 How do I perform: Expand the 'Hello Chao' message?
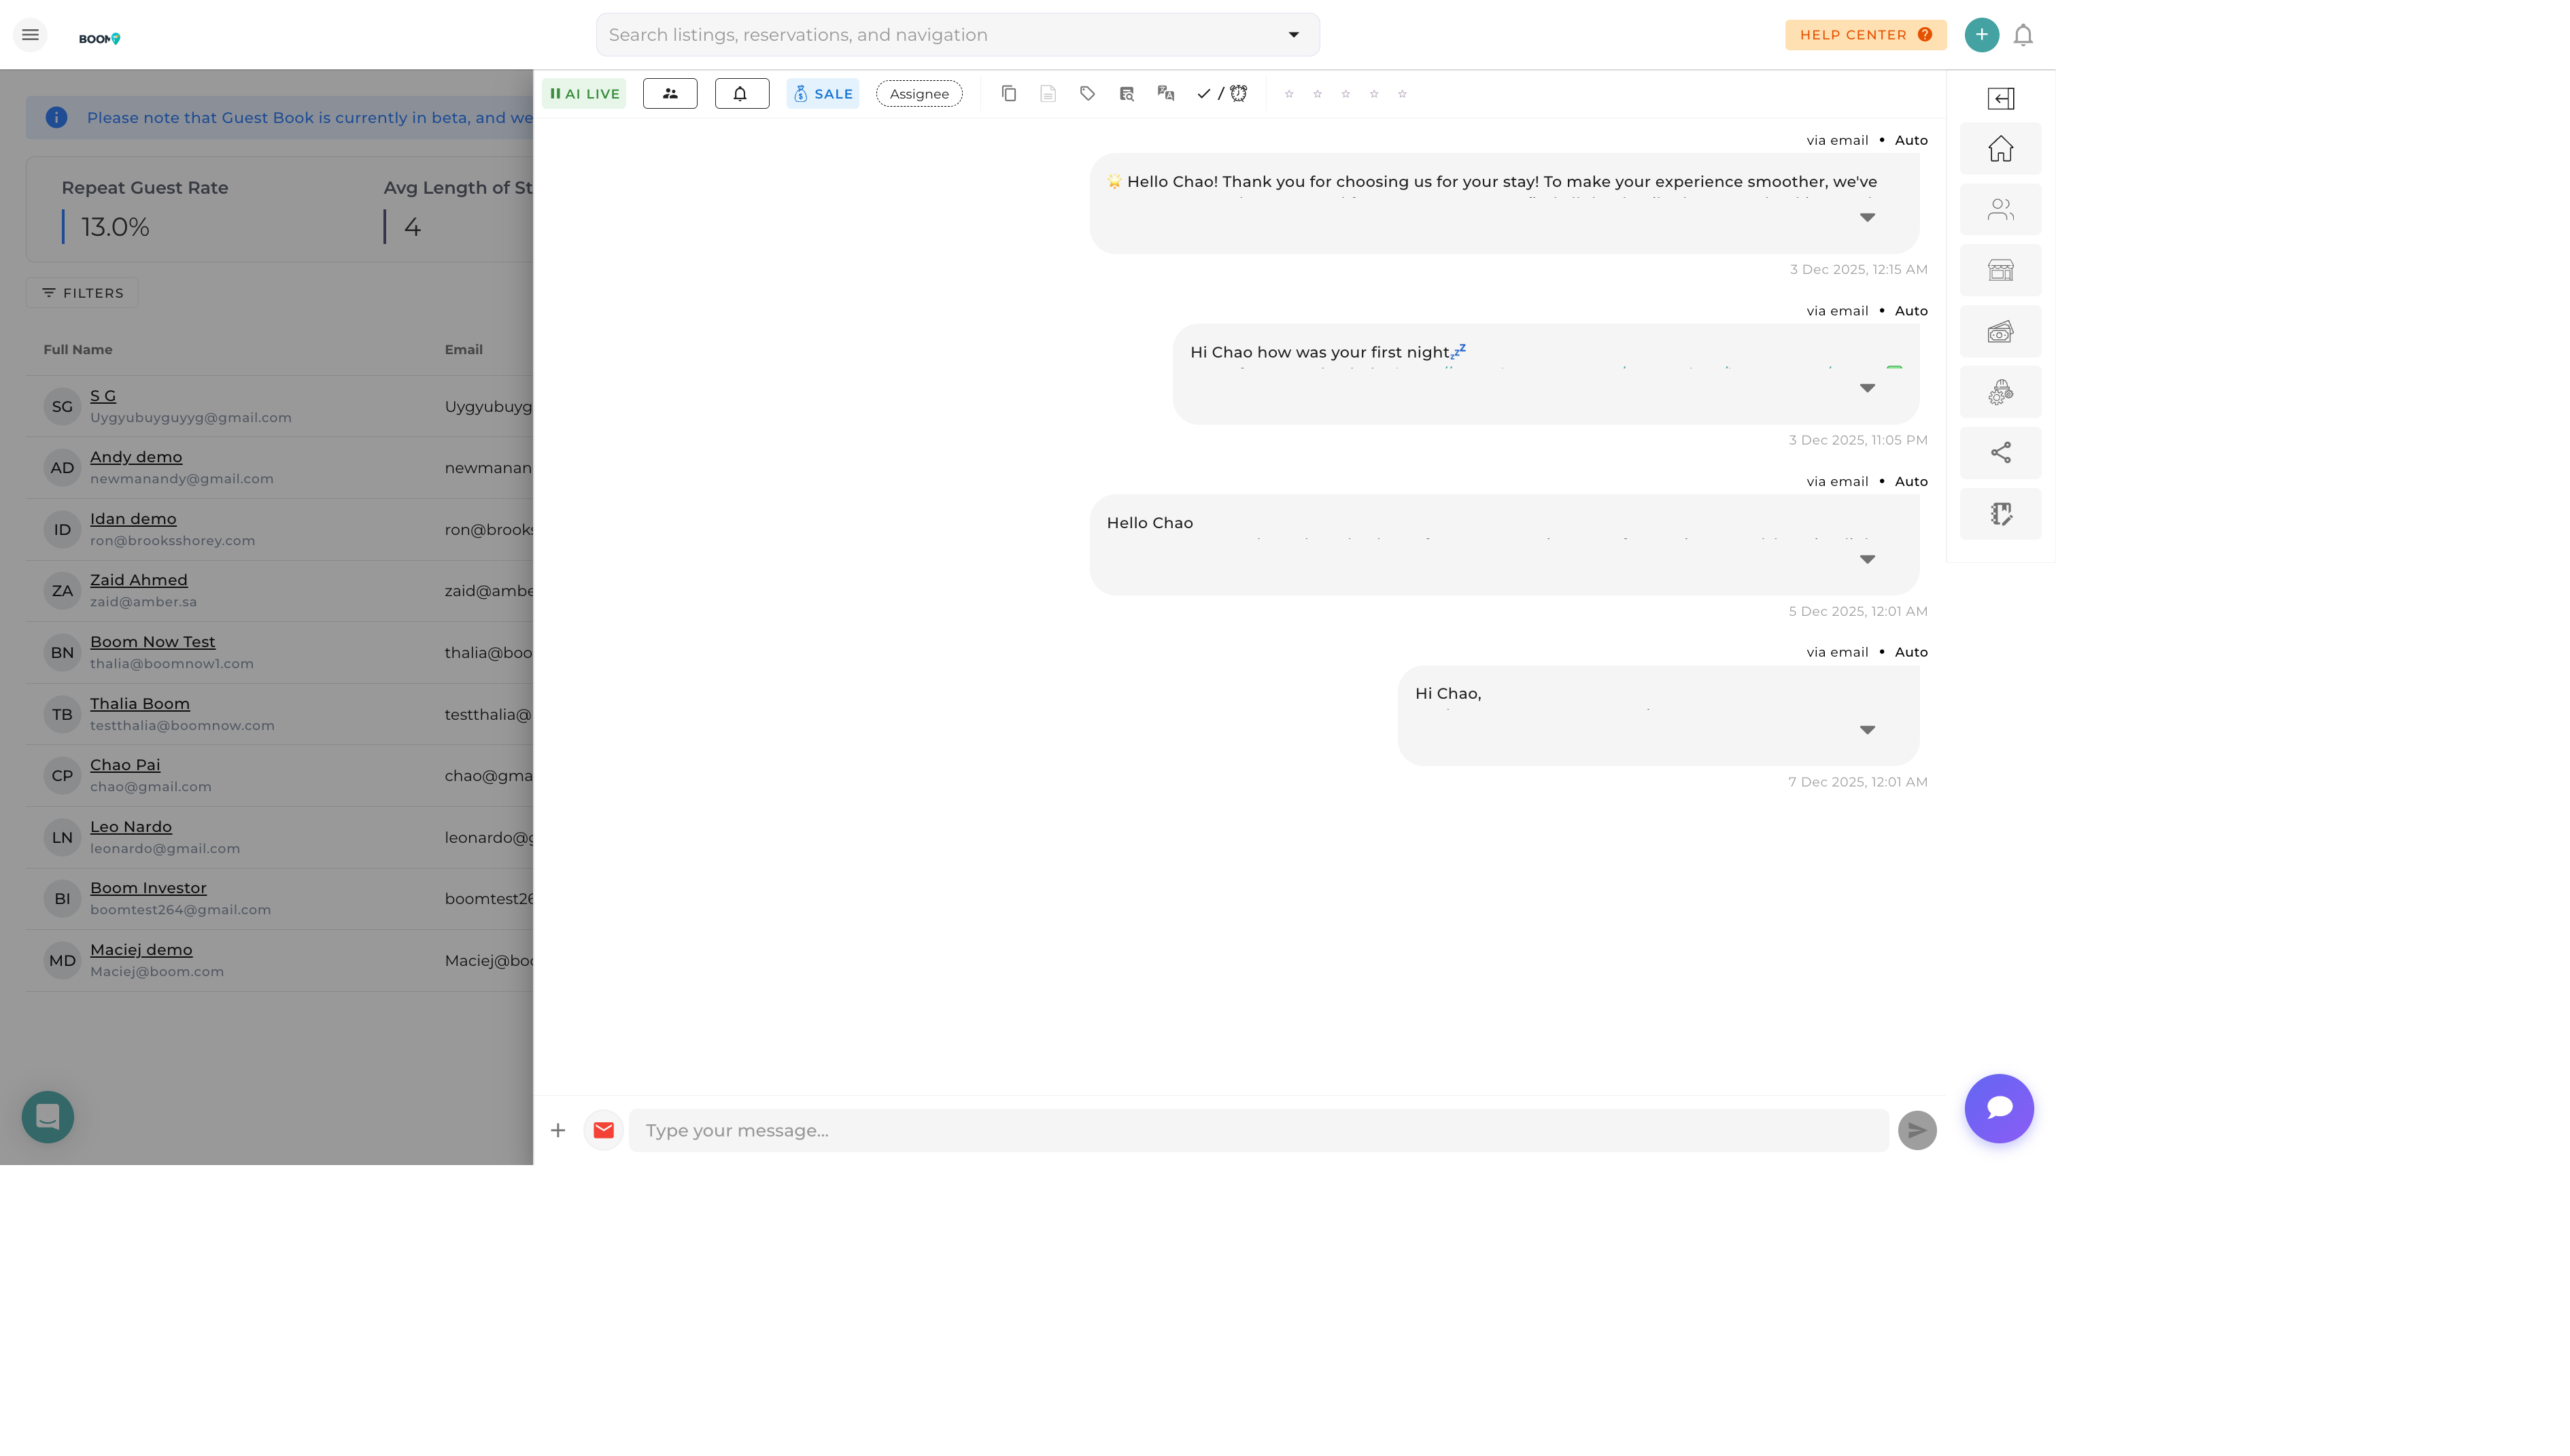coord(1867,559)
